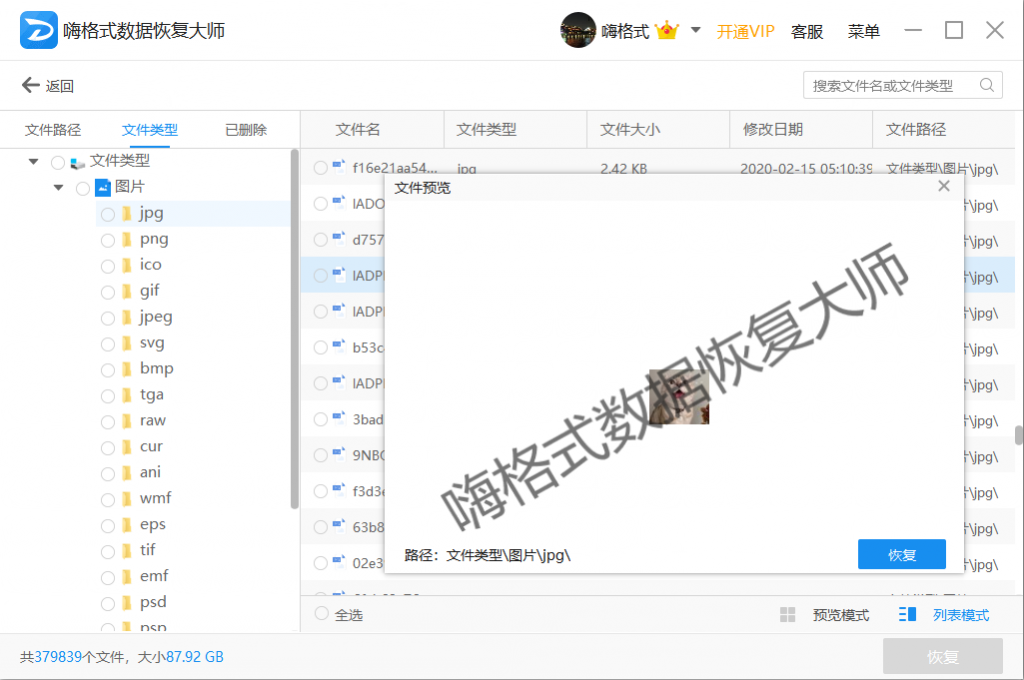1024x680 pixels.
Task: Open the account dropdown arrow
Action: (x=696, y=30)
